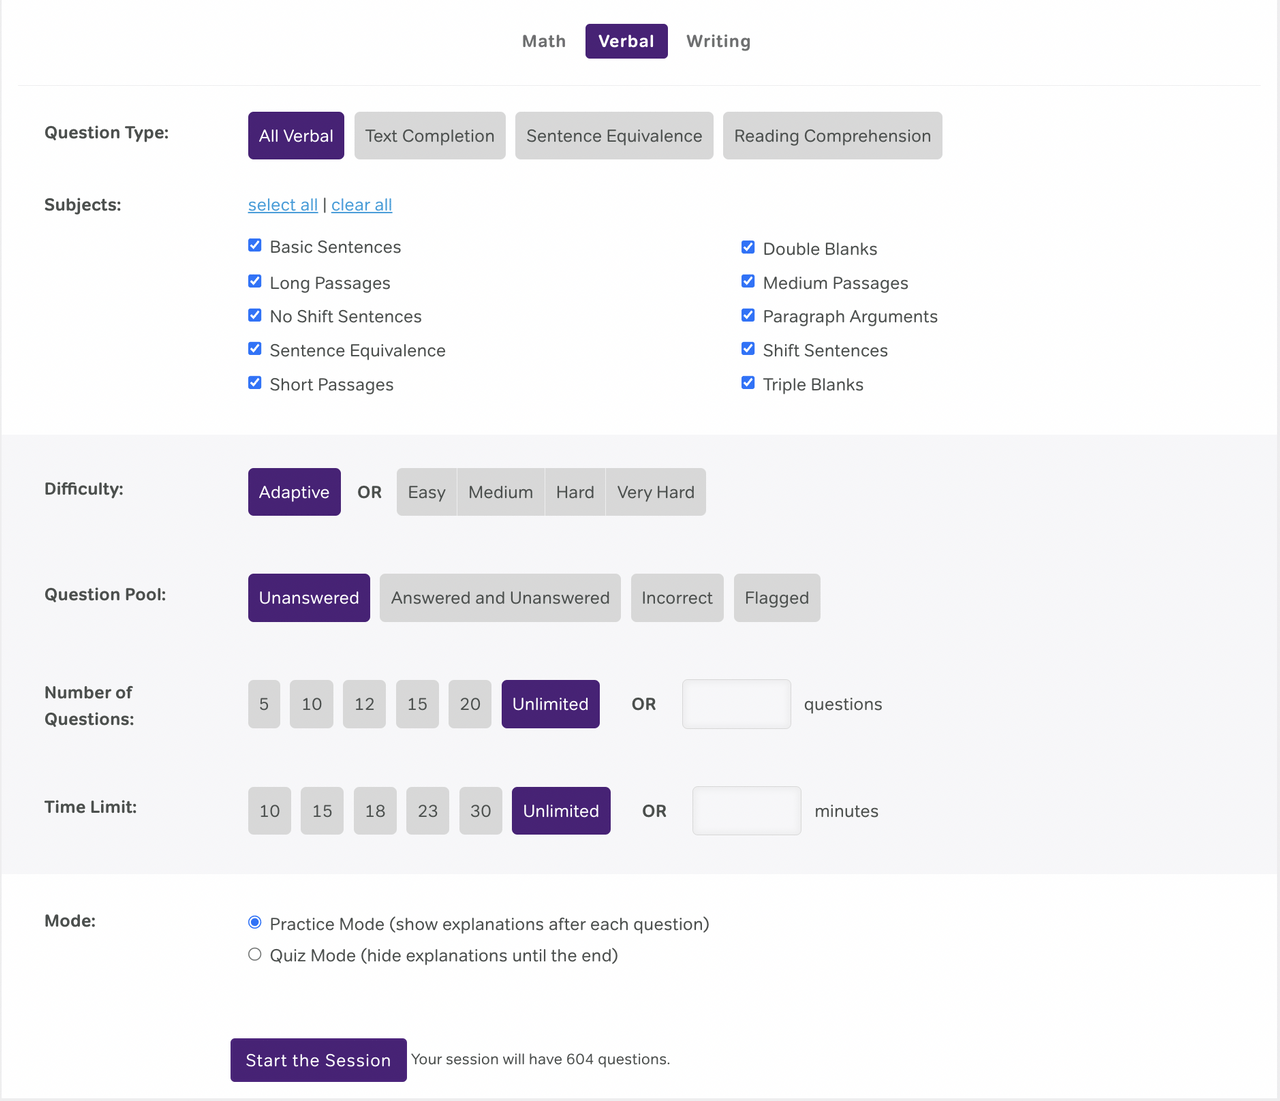This screenshot has height=1101, width=1280.
Task: Click the 'clear all' subjects link
Action: coord(361,205)
